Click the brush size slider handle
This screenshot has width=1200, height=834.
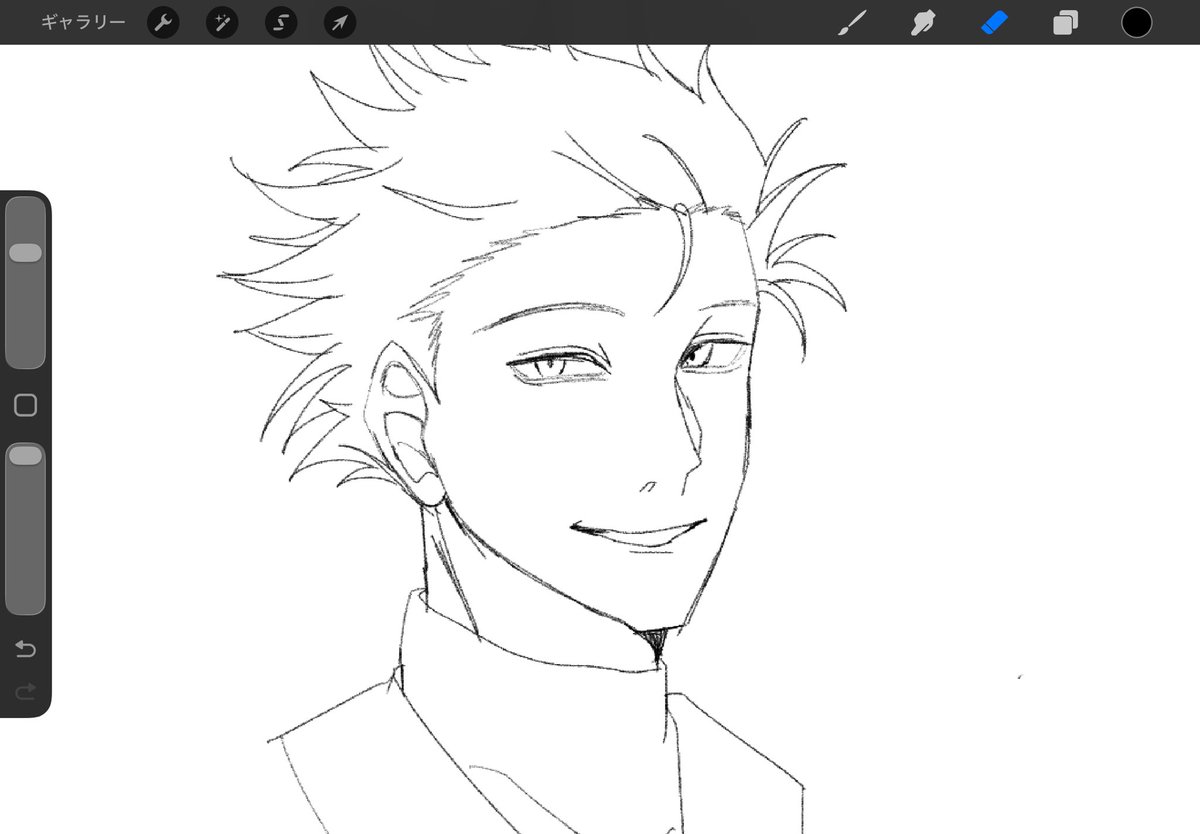(x=26, y=253)
